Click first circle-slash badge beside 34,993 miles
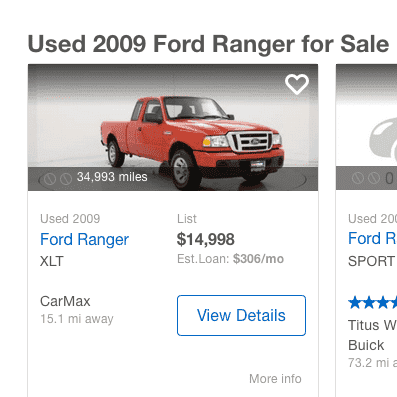The width and height of the screenshot is (397, 397). click(50, 179)
